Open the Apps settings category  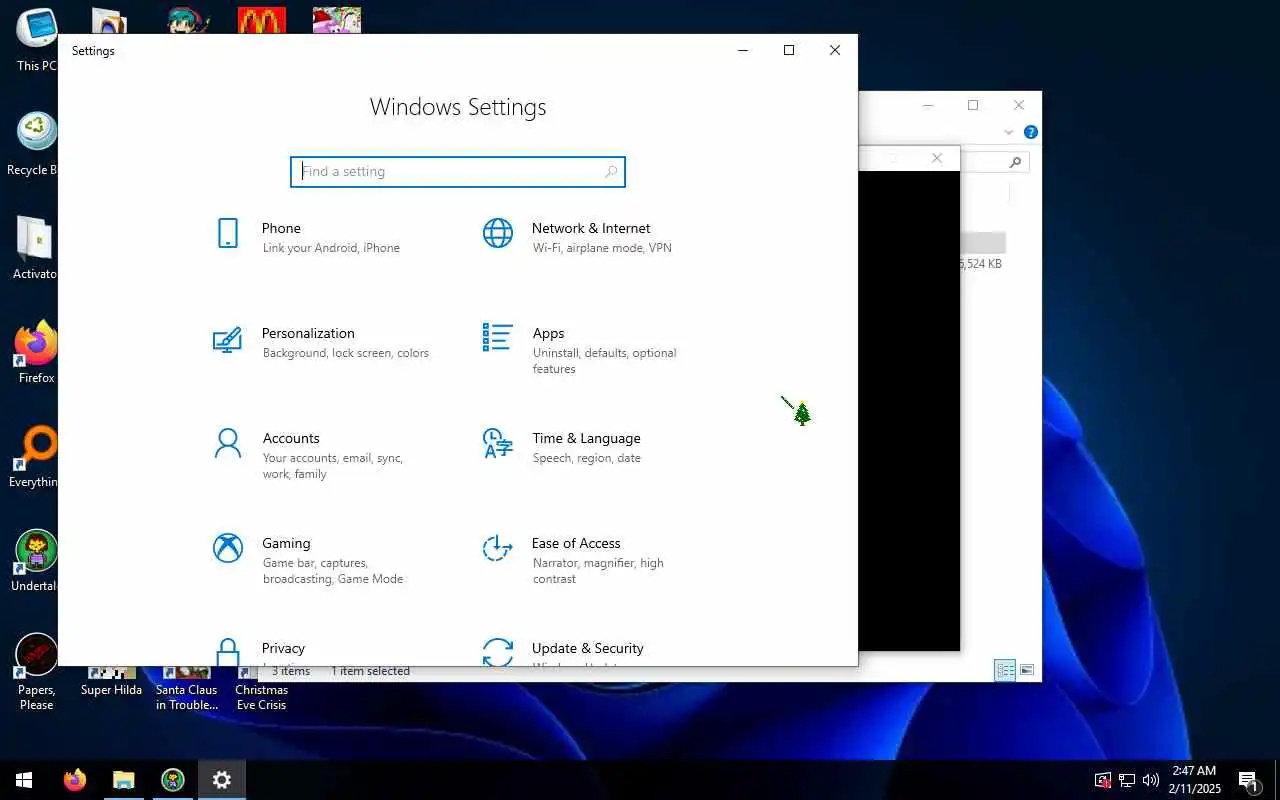tap(579, 350)
